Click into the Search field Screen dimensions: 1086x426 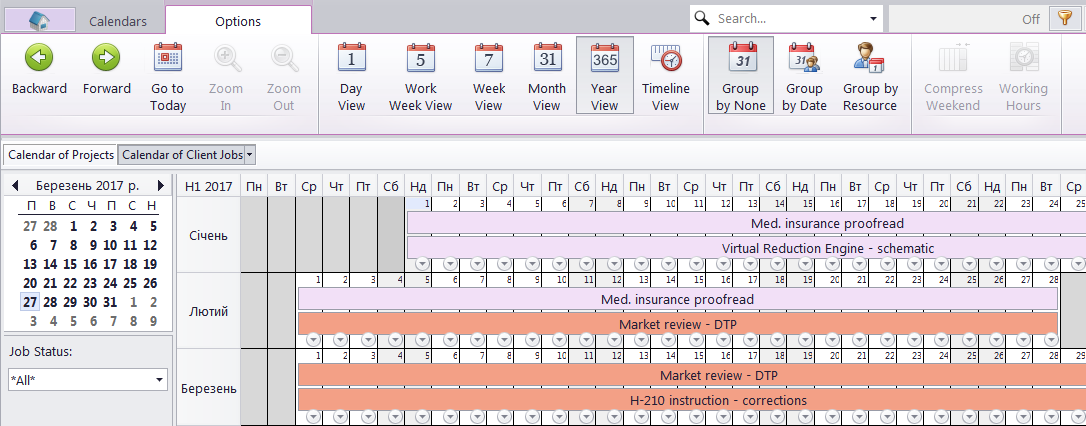[788, 19]
